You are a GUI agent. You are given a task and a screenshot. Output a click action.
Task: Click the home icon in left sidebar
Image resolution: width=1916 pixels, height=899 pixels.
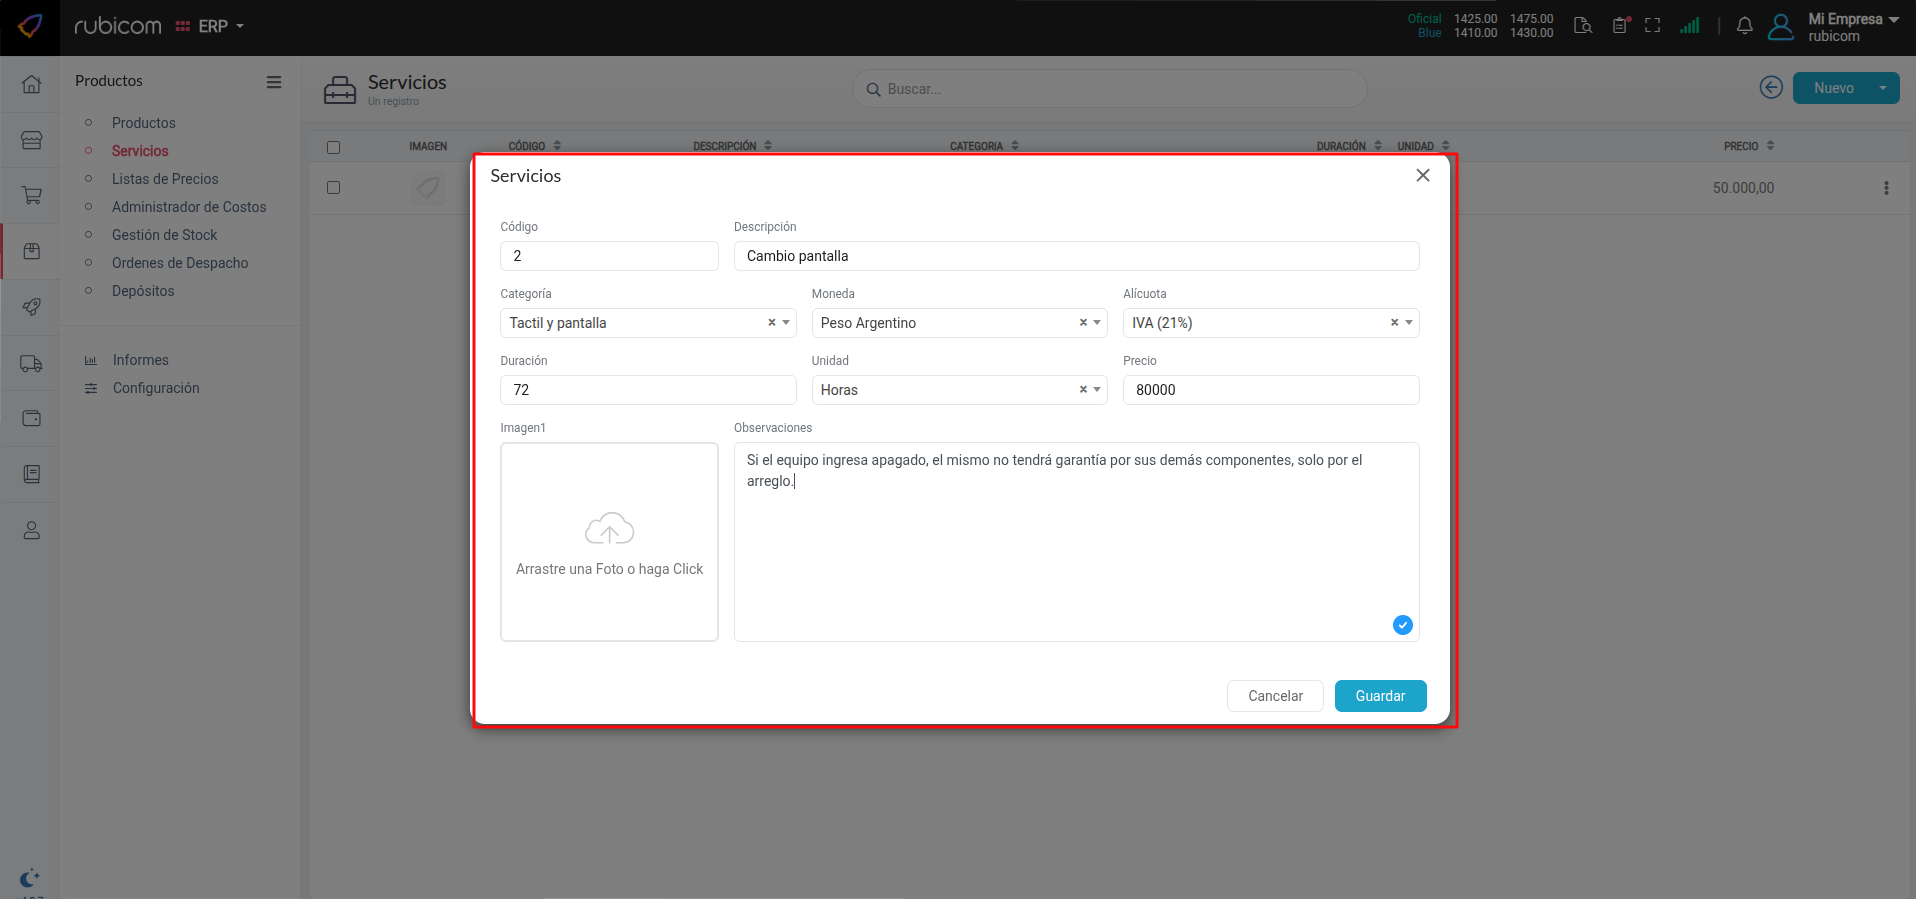pos(31,84)
